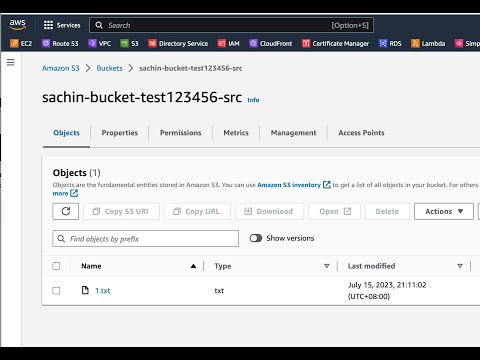Open the IAM shortcut
The width and height of the screenshot is (480, 360).
coord(228,43)
